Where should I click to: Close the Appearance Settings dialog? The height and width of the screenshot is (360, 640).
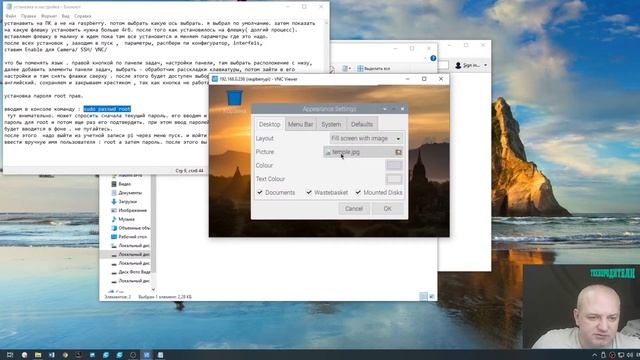pyautogui.click(x=402, y=109)
